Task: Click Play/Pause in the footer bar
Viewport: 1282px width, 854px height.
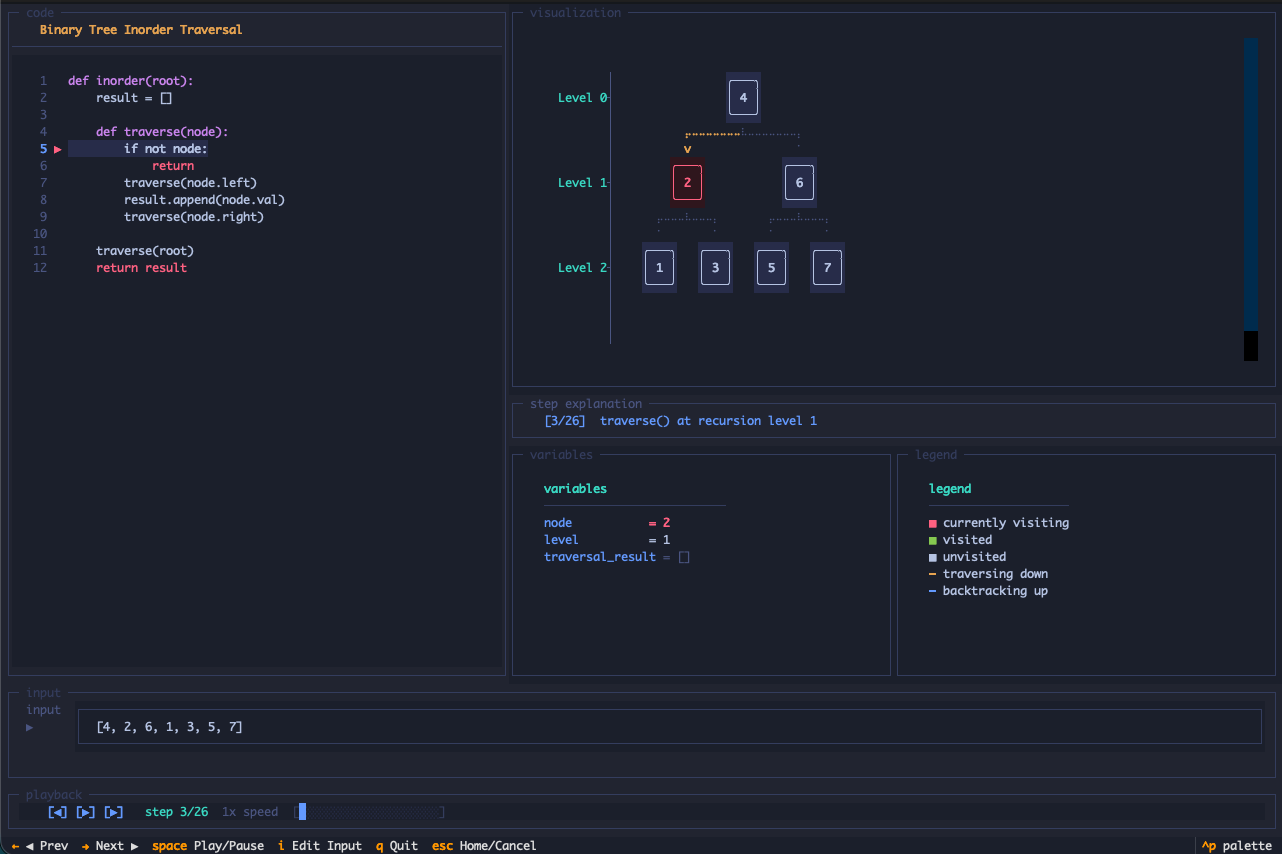Action: (208, 846)
